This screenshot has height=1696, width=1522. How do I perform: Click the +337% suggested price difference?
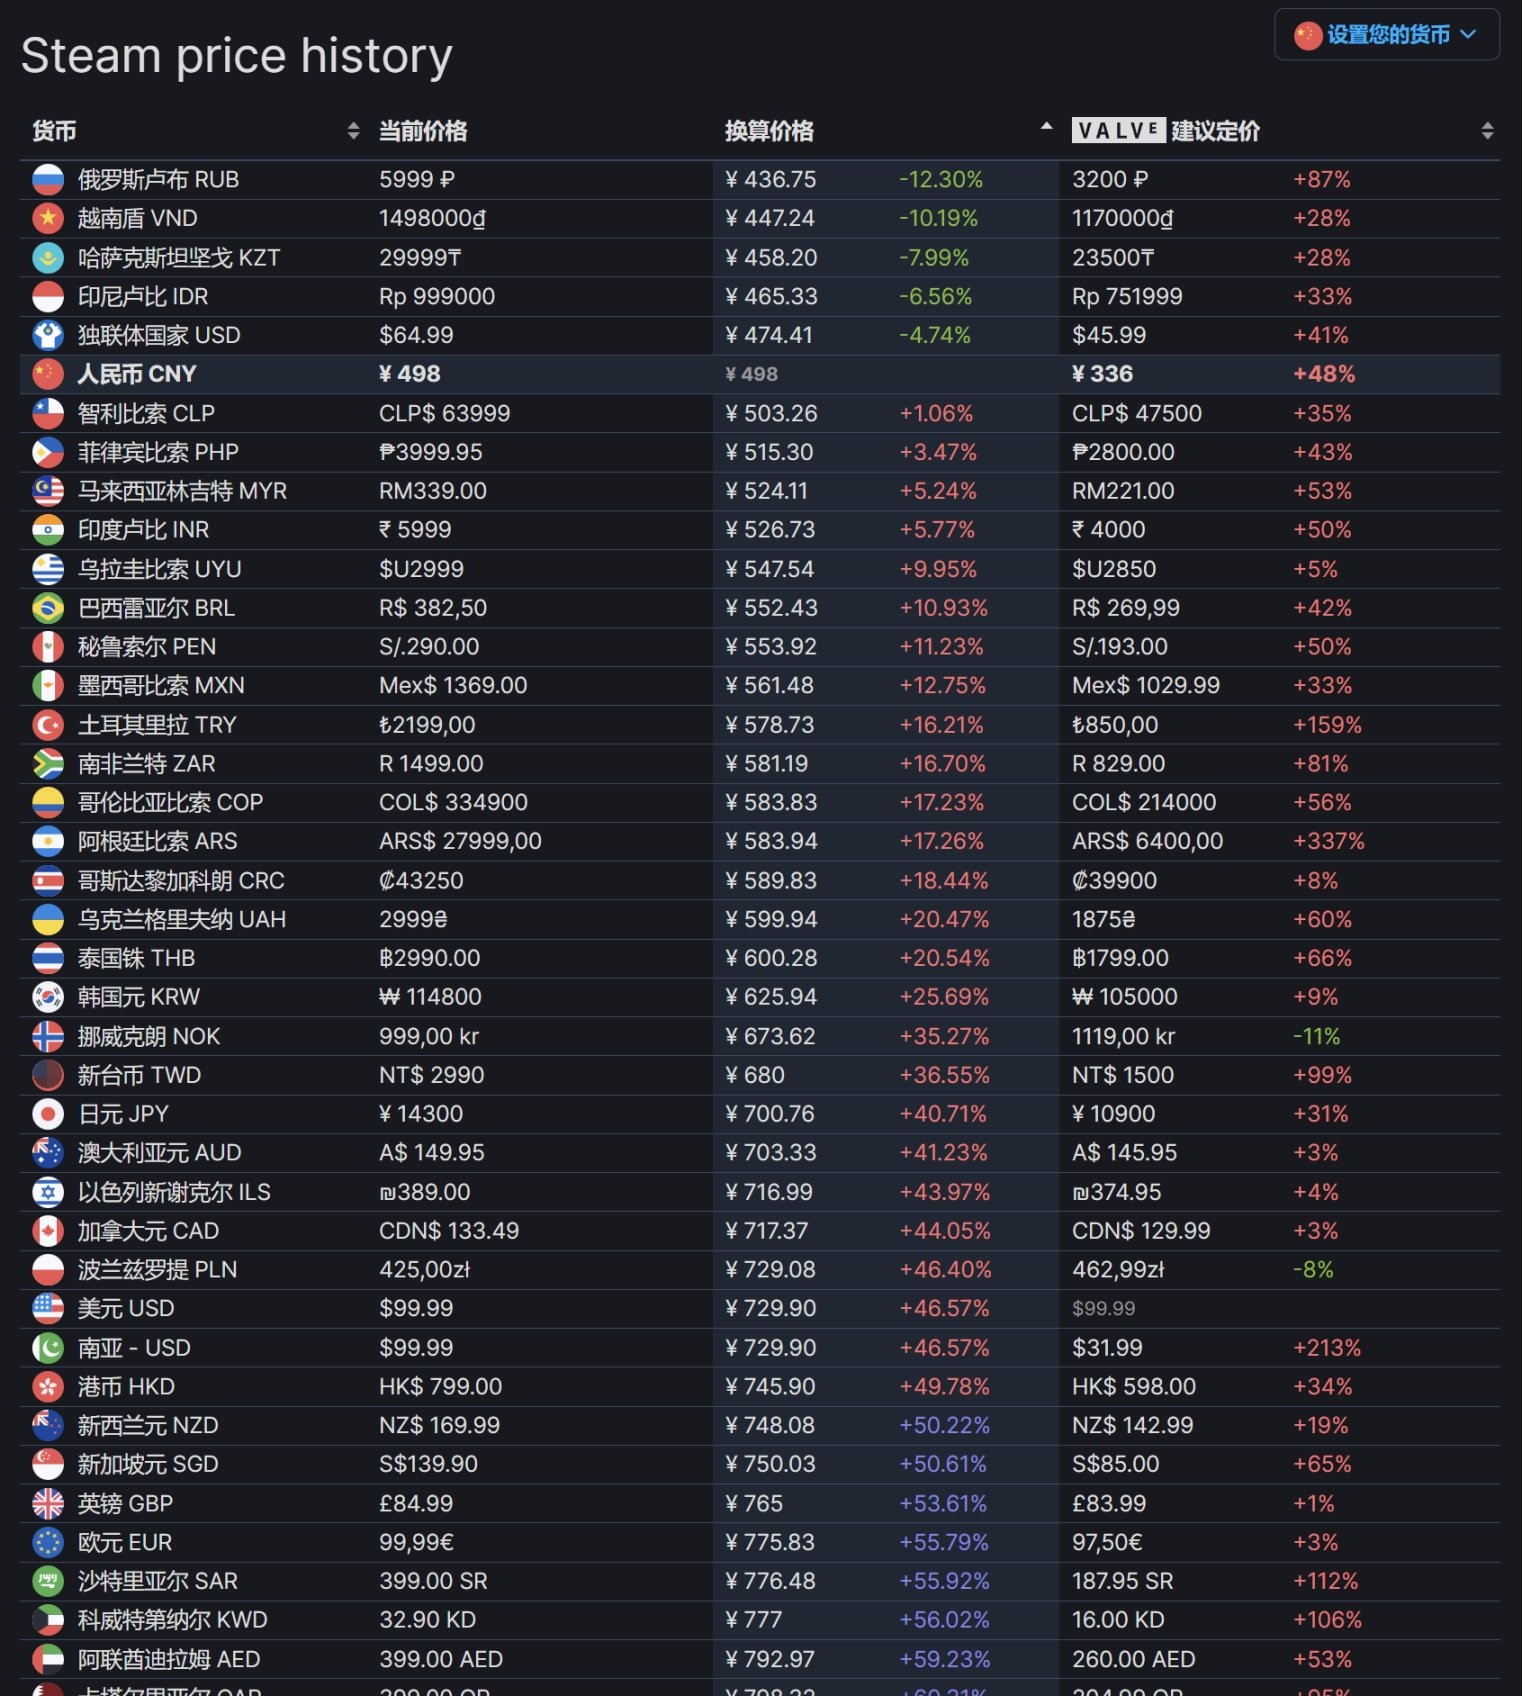(1329, 842)
